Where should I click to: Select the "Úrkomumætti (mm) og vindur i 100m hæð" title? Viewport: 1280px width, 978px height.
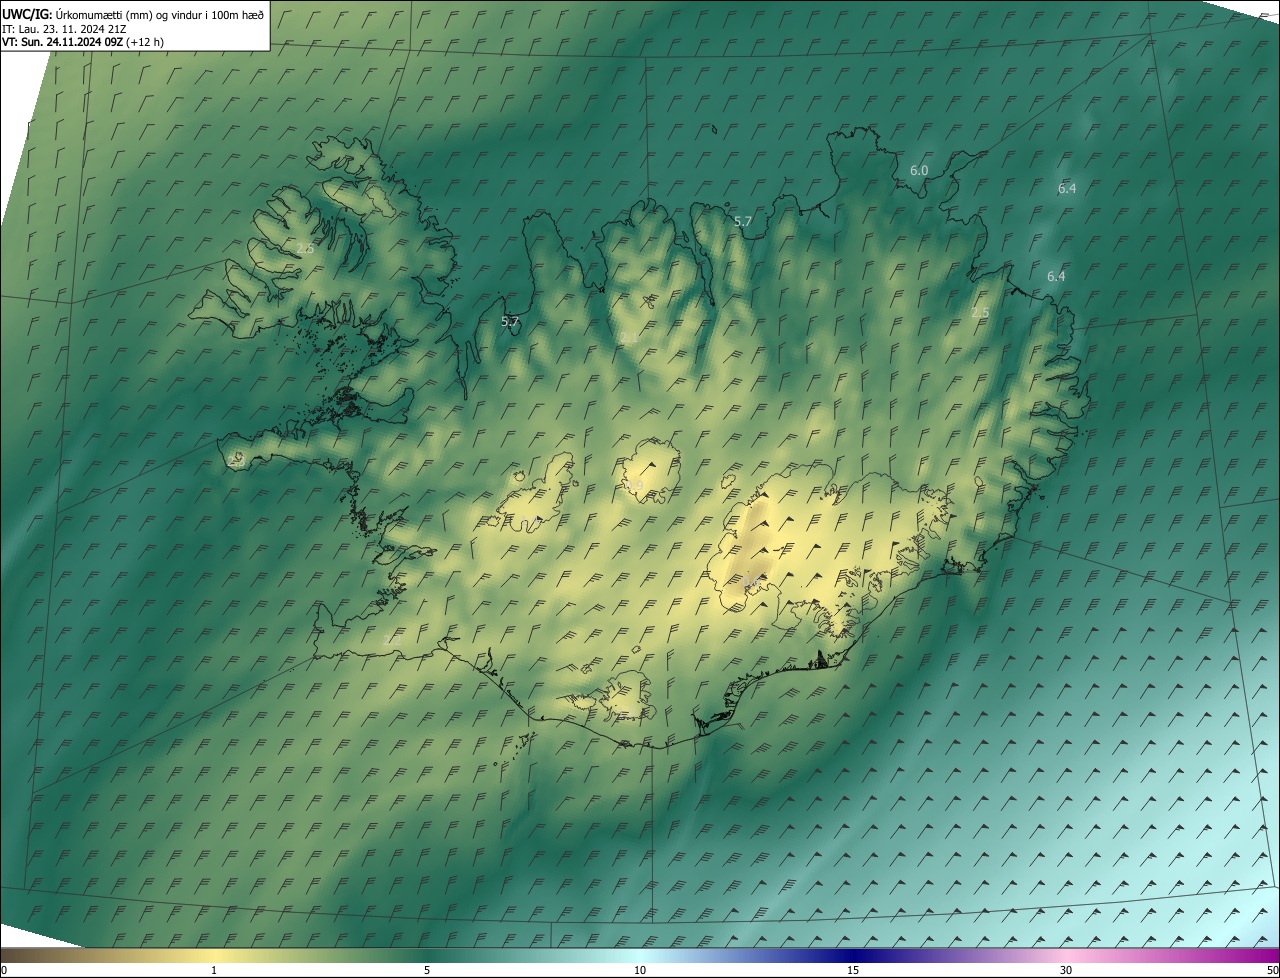click(159, 14)
